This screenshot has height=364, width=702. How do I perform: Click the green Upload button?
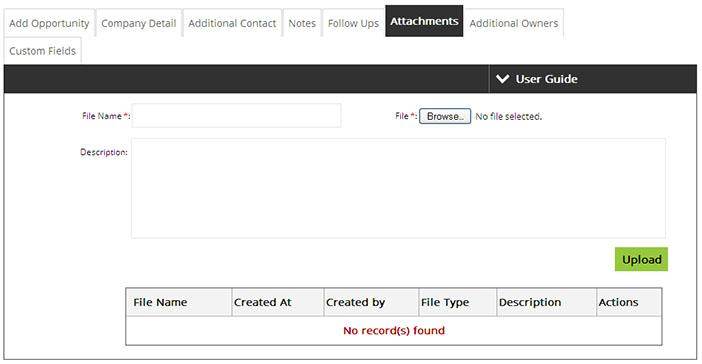point(641,259)
